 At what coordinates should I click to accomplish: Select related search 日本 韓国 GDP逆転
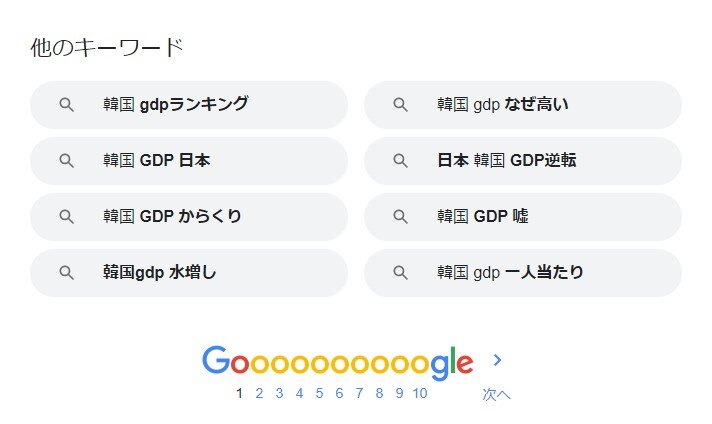523,161
